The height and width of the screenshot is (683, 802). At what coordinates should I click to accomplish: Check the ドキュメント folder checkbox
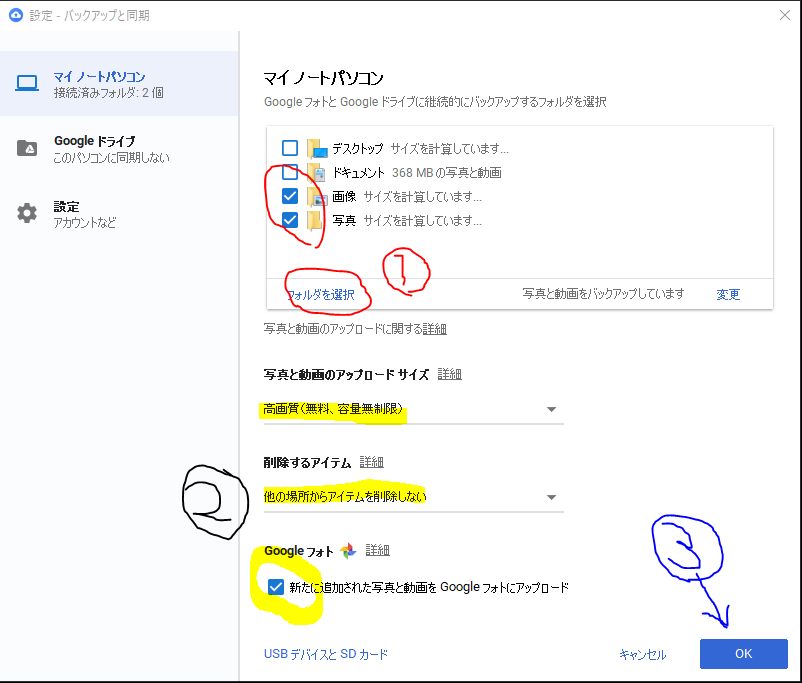pyautogui.click(x=290, y=172)
